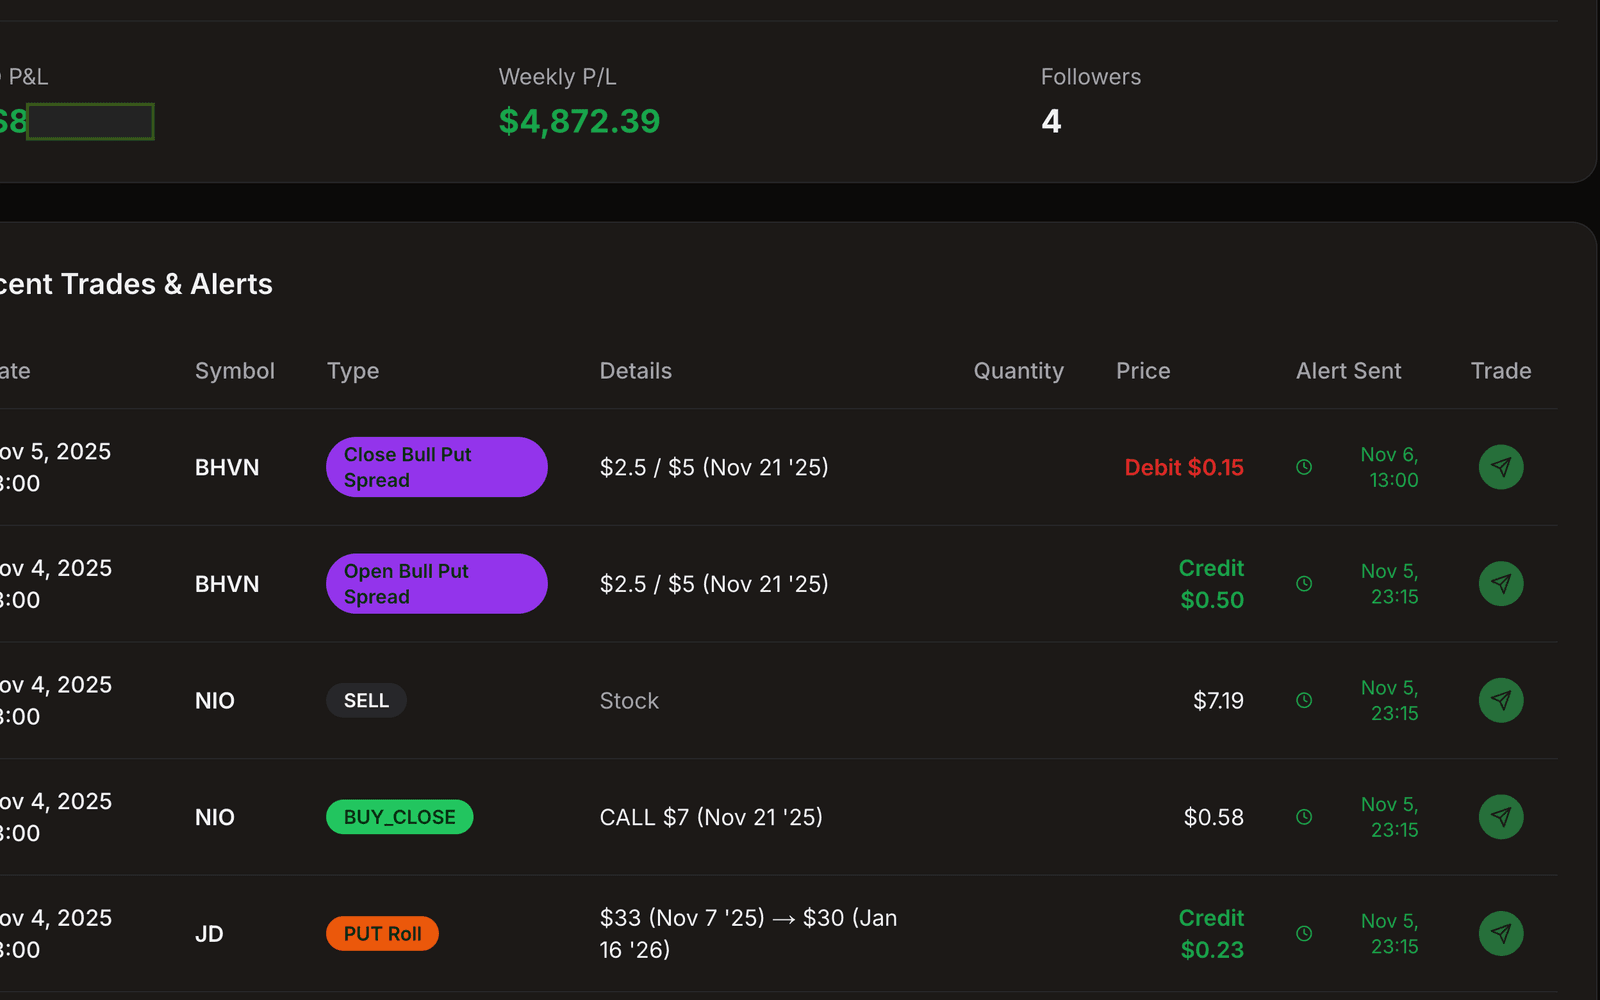Click Trades & Alerts section heading

[135, 284]
